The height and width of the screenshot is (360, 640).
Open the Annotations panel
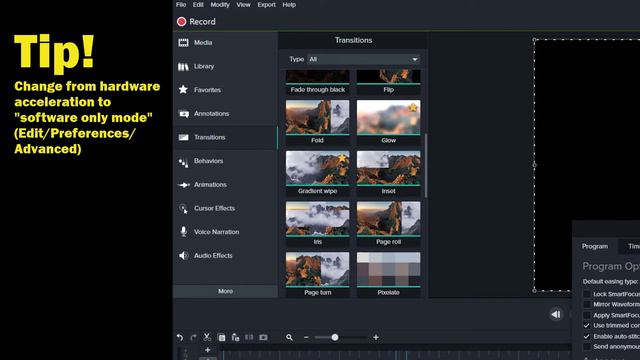coord(225,113)
